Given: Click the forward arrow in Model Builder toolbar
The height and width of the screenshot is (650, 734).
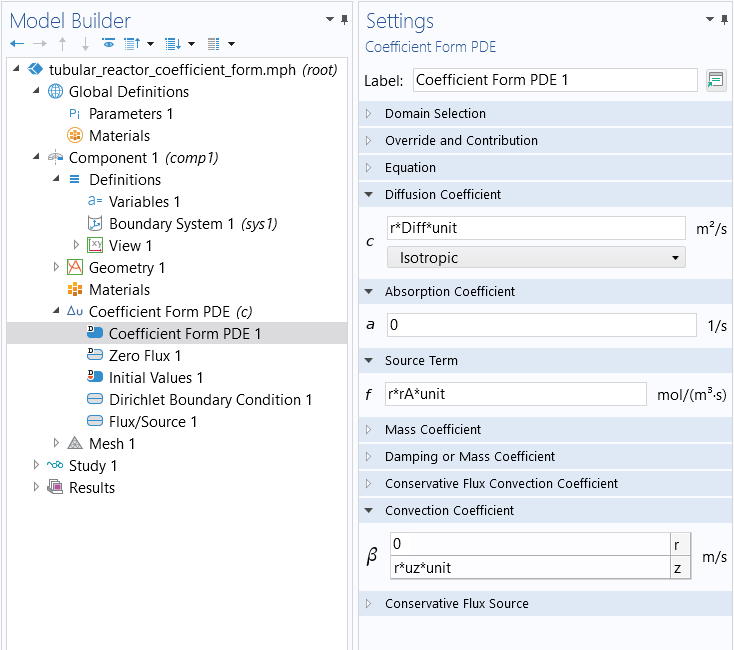Looking at the screenshot, I should tap(40, 44).
